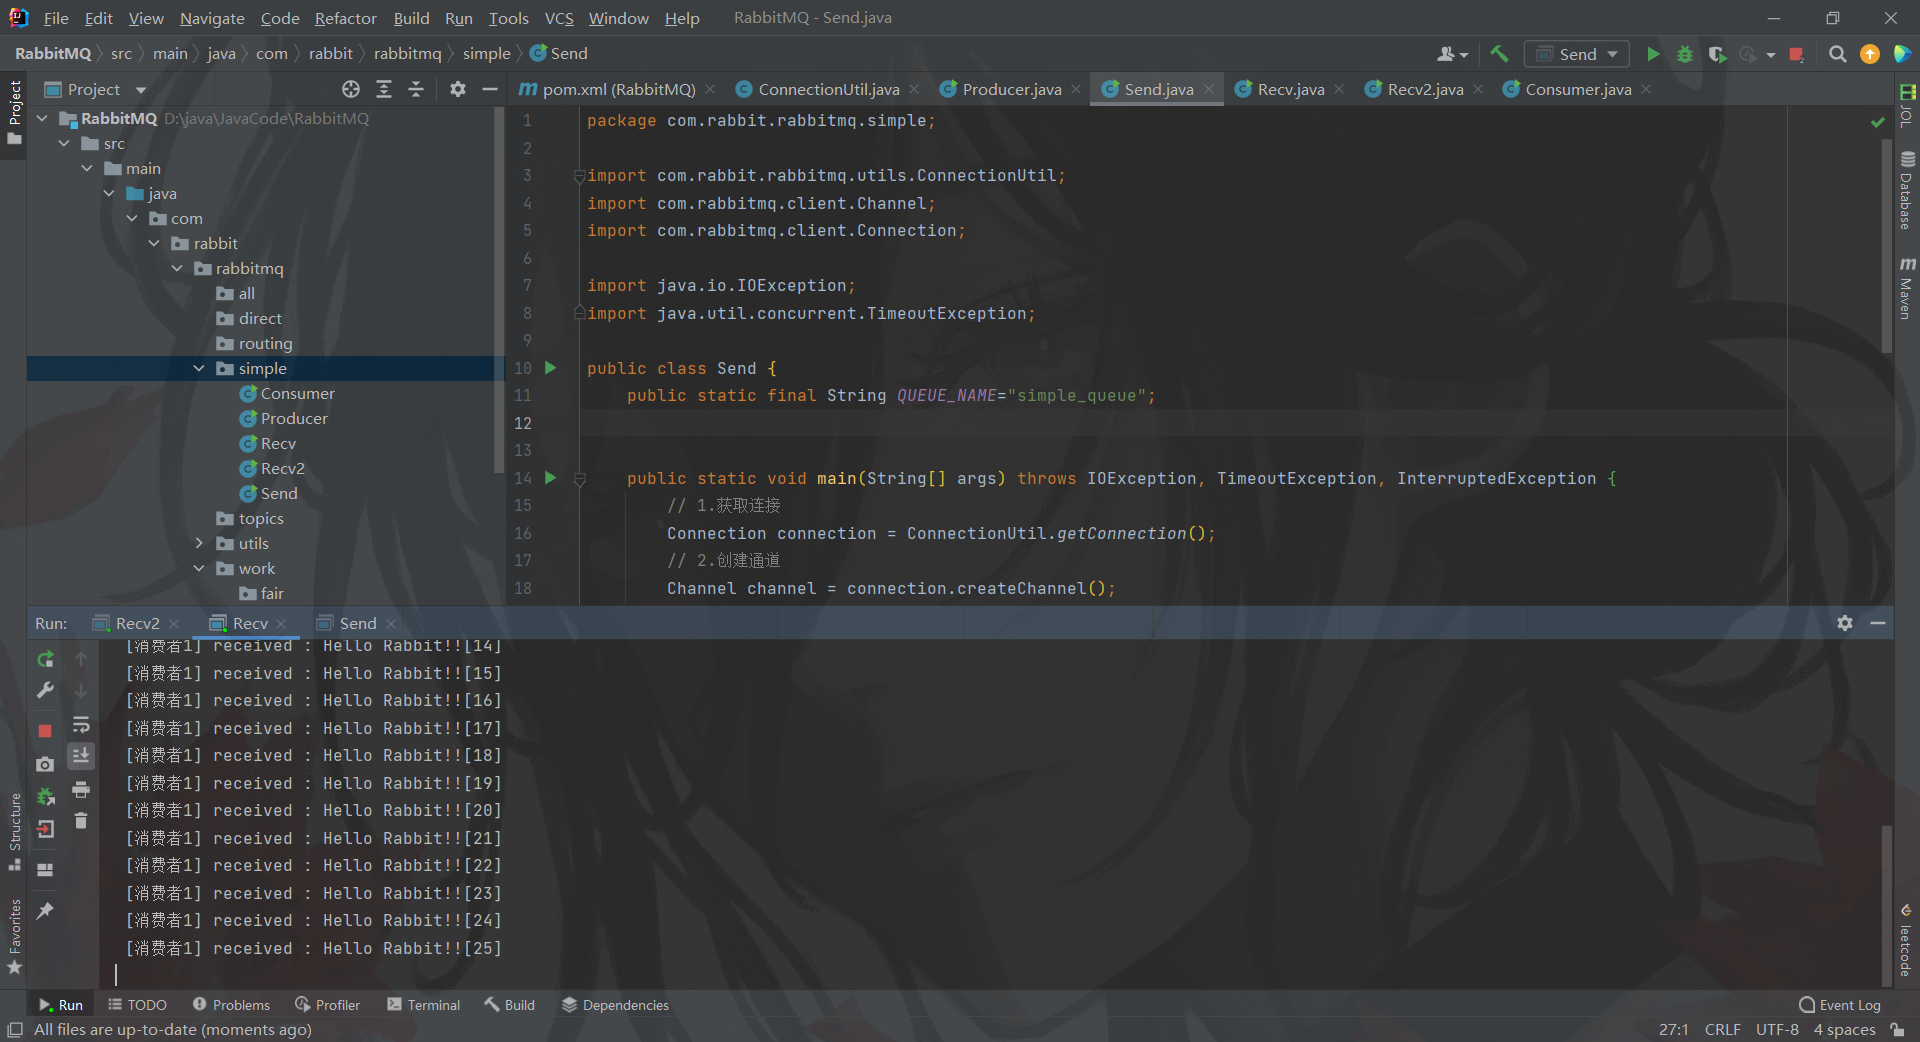Image resolution: width=1920 pixels, height=1042 pixels.
Task: Clear all console output trash icon
Action: (x=81, y=821)
